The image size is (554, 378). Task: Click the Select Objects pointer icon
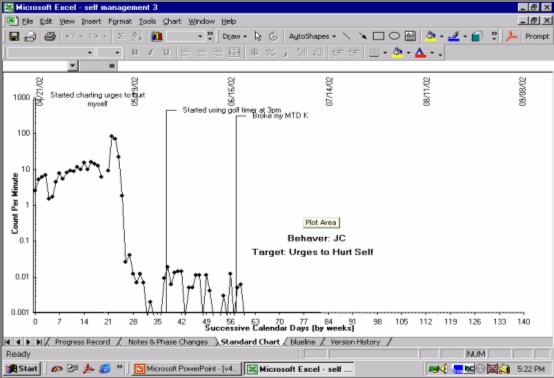(258, 36)
